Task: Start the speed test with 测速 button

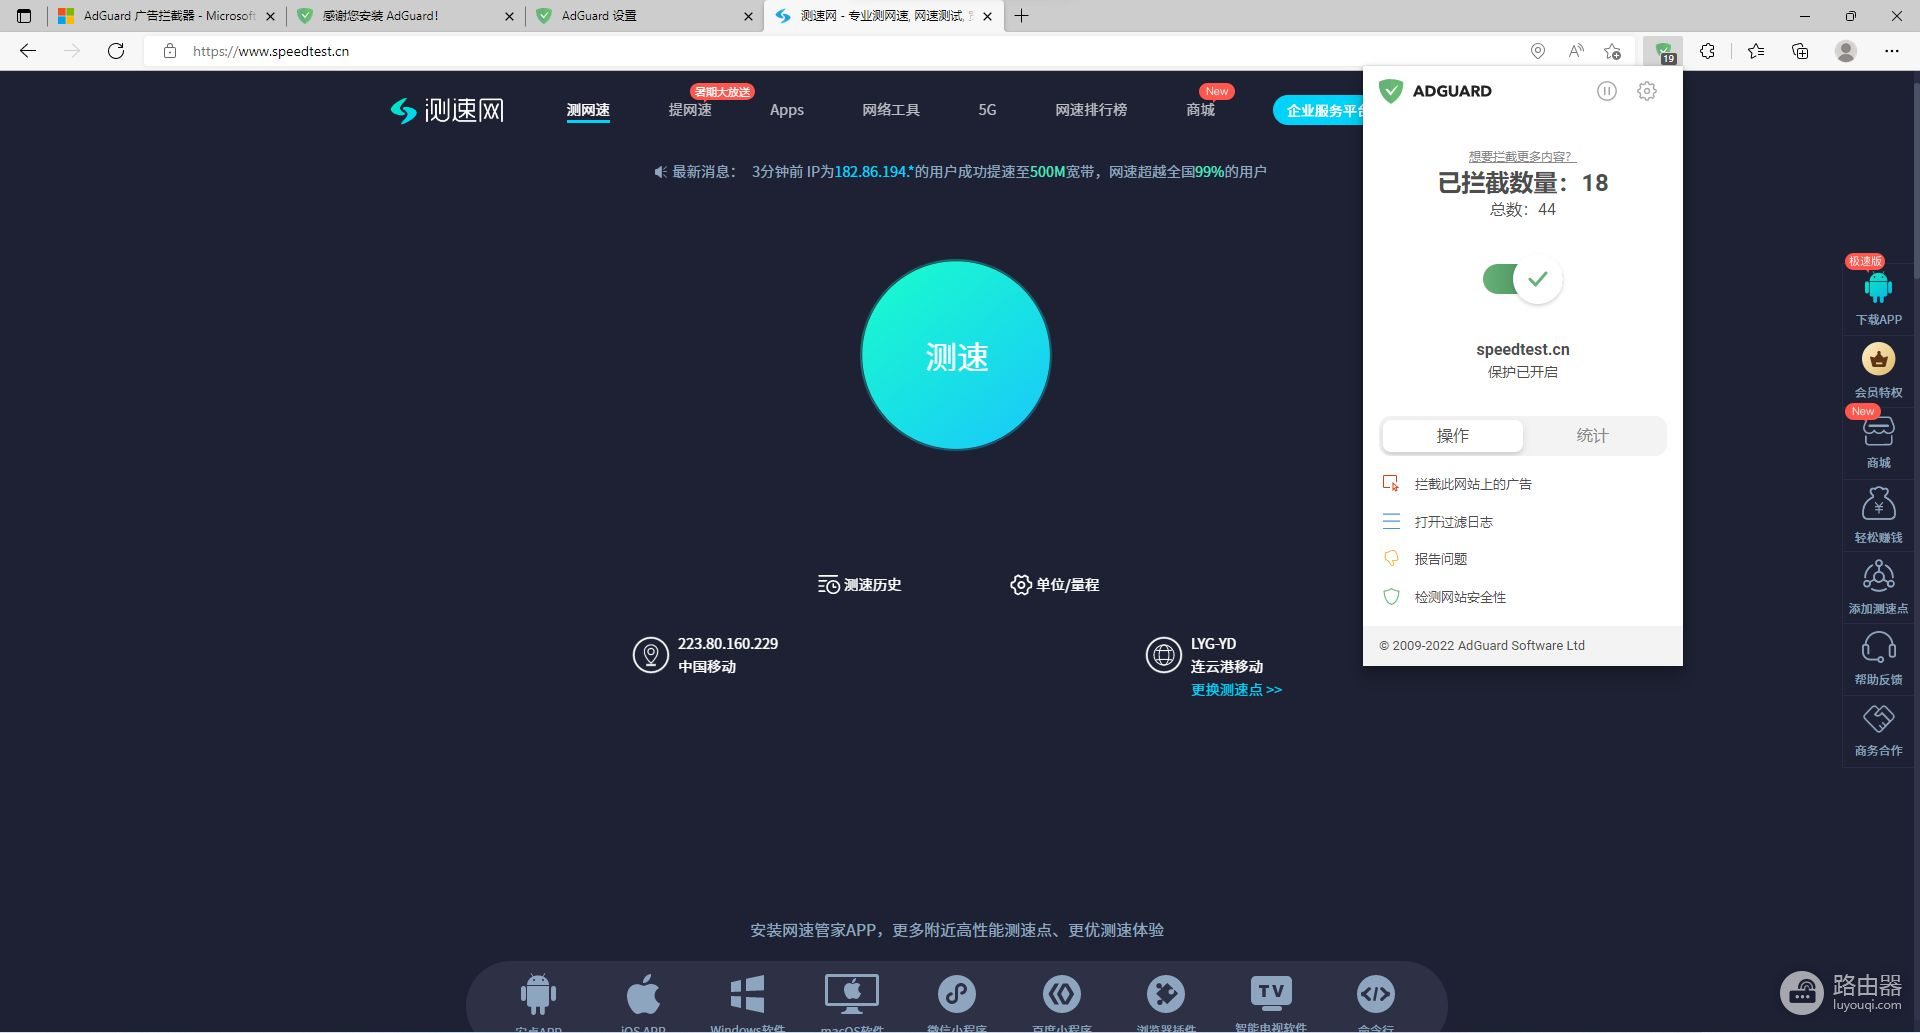Action: click(x=956, y=355)
